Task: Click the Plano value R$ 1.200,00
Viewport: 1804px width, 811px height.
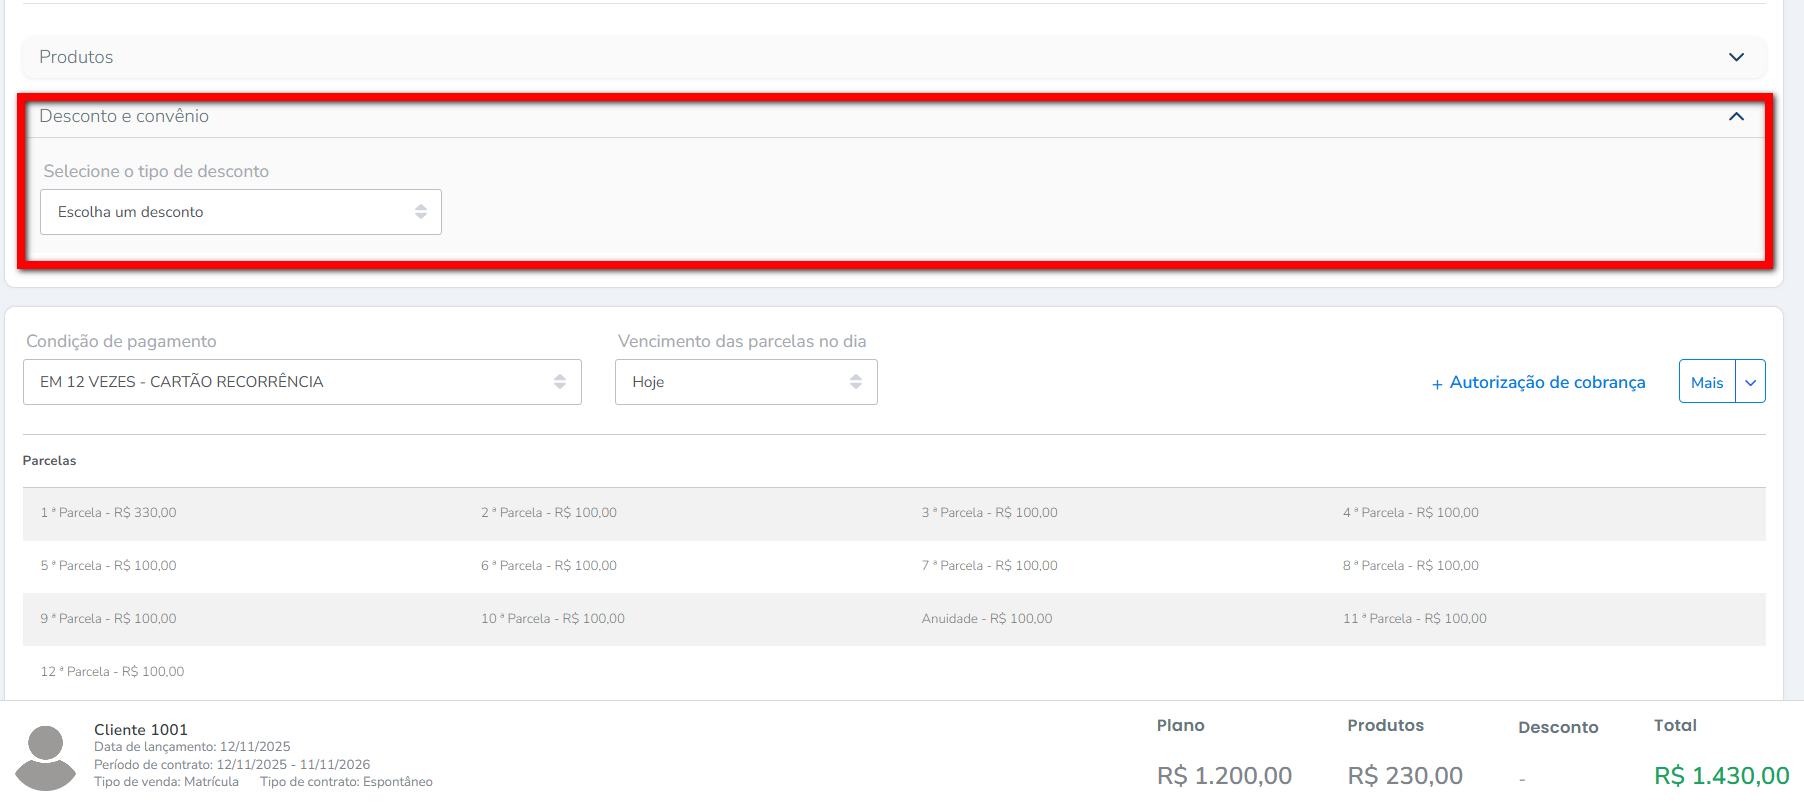Action: point(1224,776)
